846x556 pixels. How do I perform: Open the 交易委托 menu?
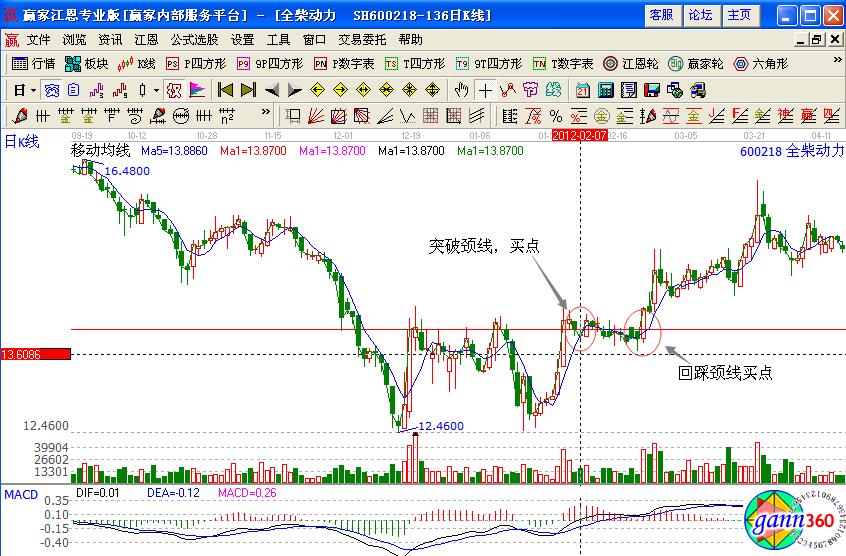pyautogui.click(x=364, y=40)
